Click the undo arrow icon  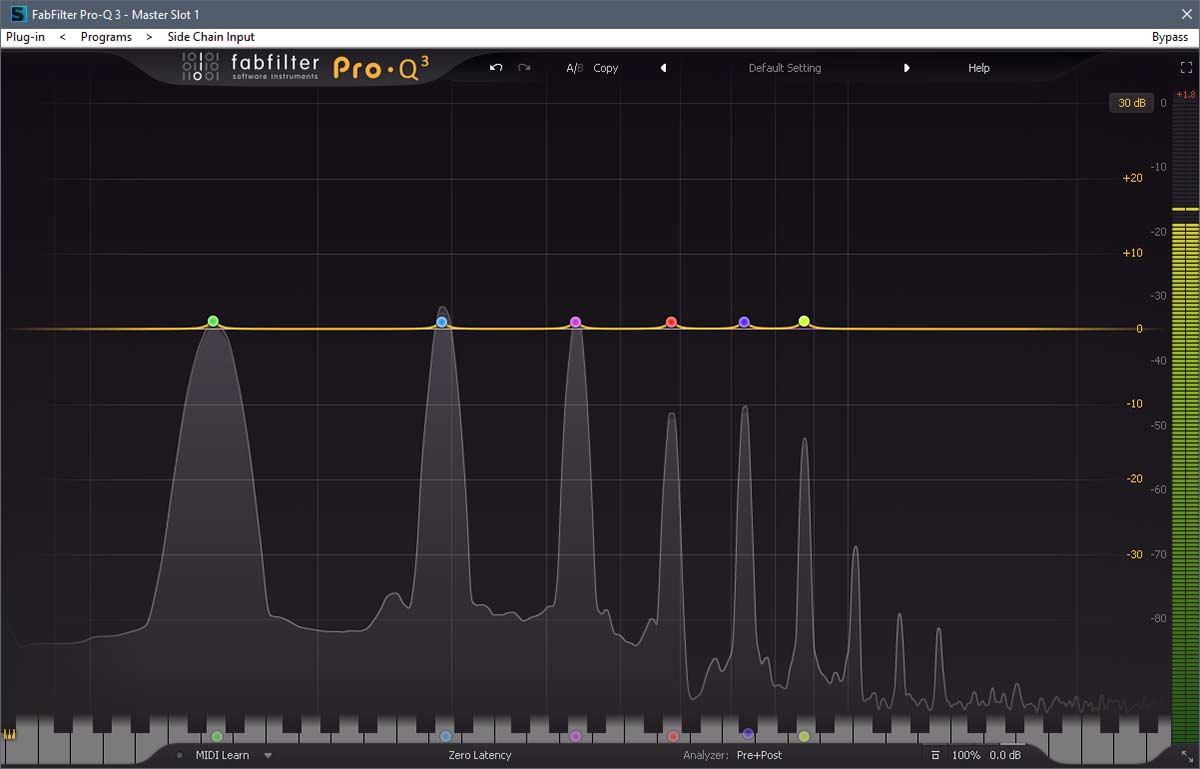tap(496, 68)
